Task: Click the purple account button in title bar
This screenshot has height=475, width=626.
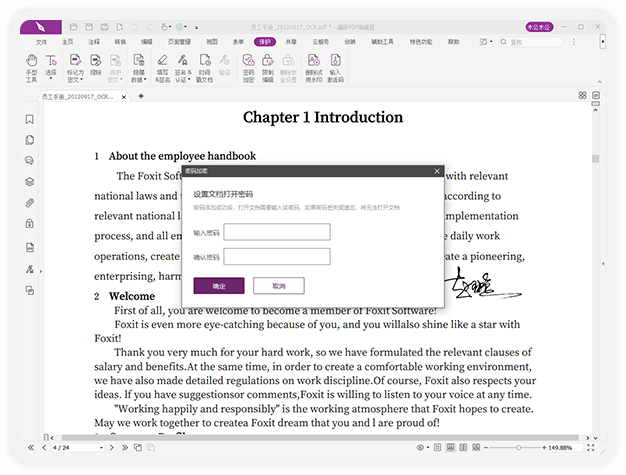Action: [539, 27]
